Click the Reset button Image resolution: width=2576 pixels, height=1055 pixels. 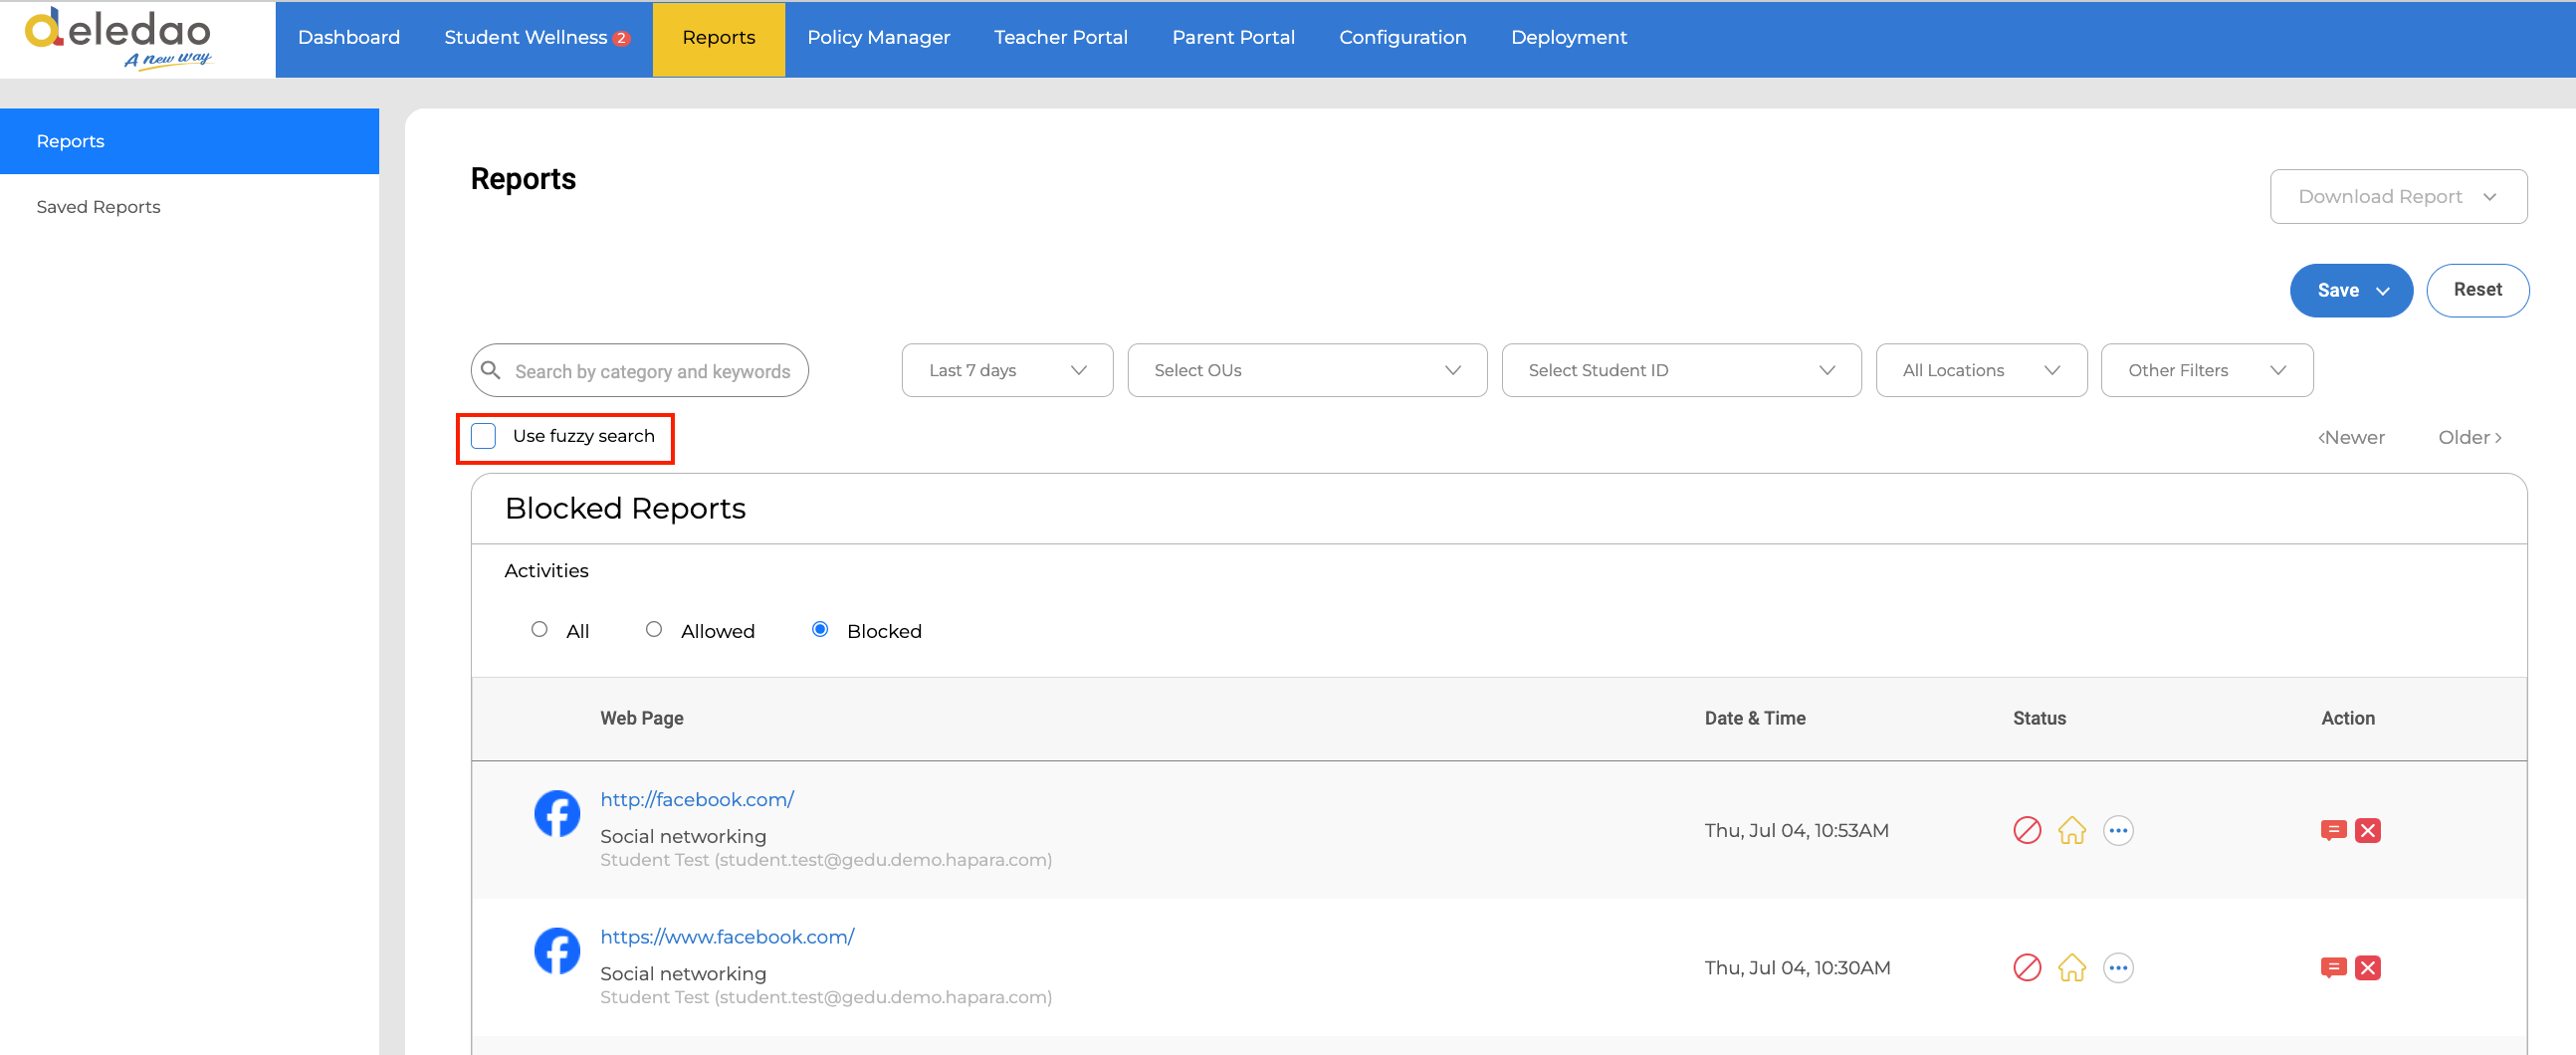click(2477, 290)
